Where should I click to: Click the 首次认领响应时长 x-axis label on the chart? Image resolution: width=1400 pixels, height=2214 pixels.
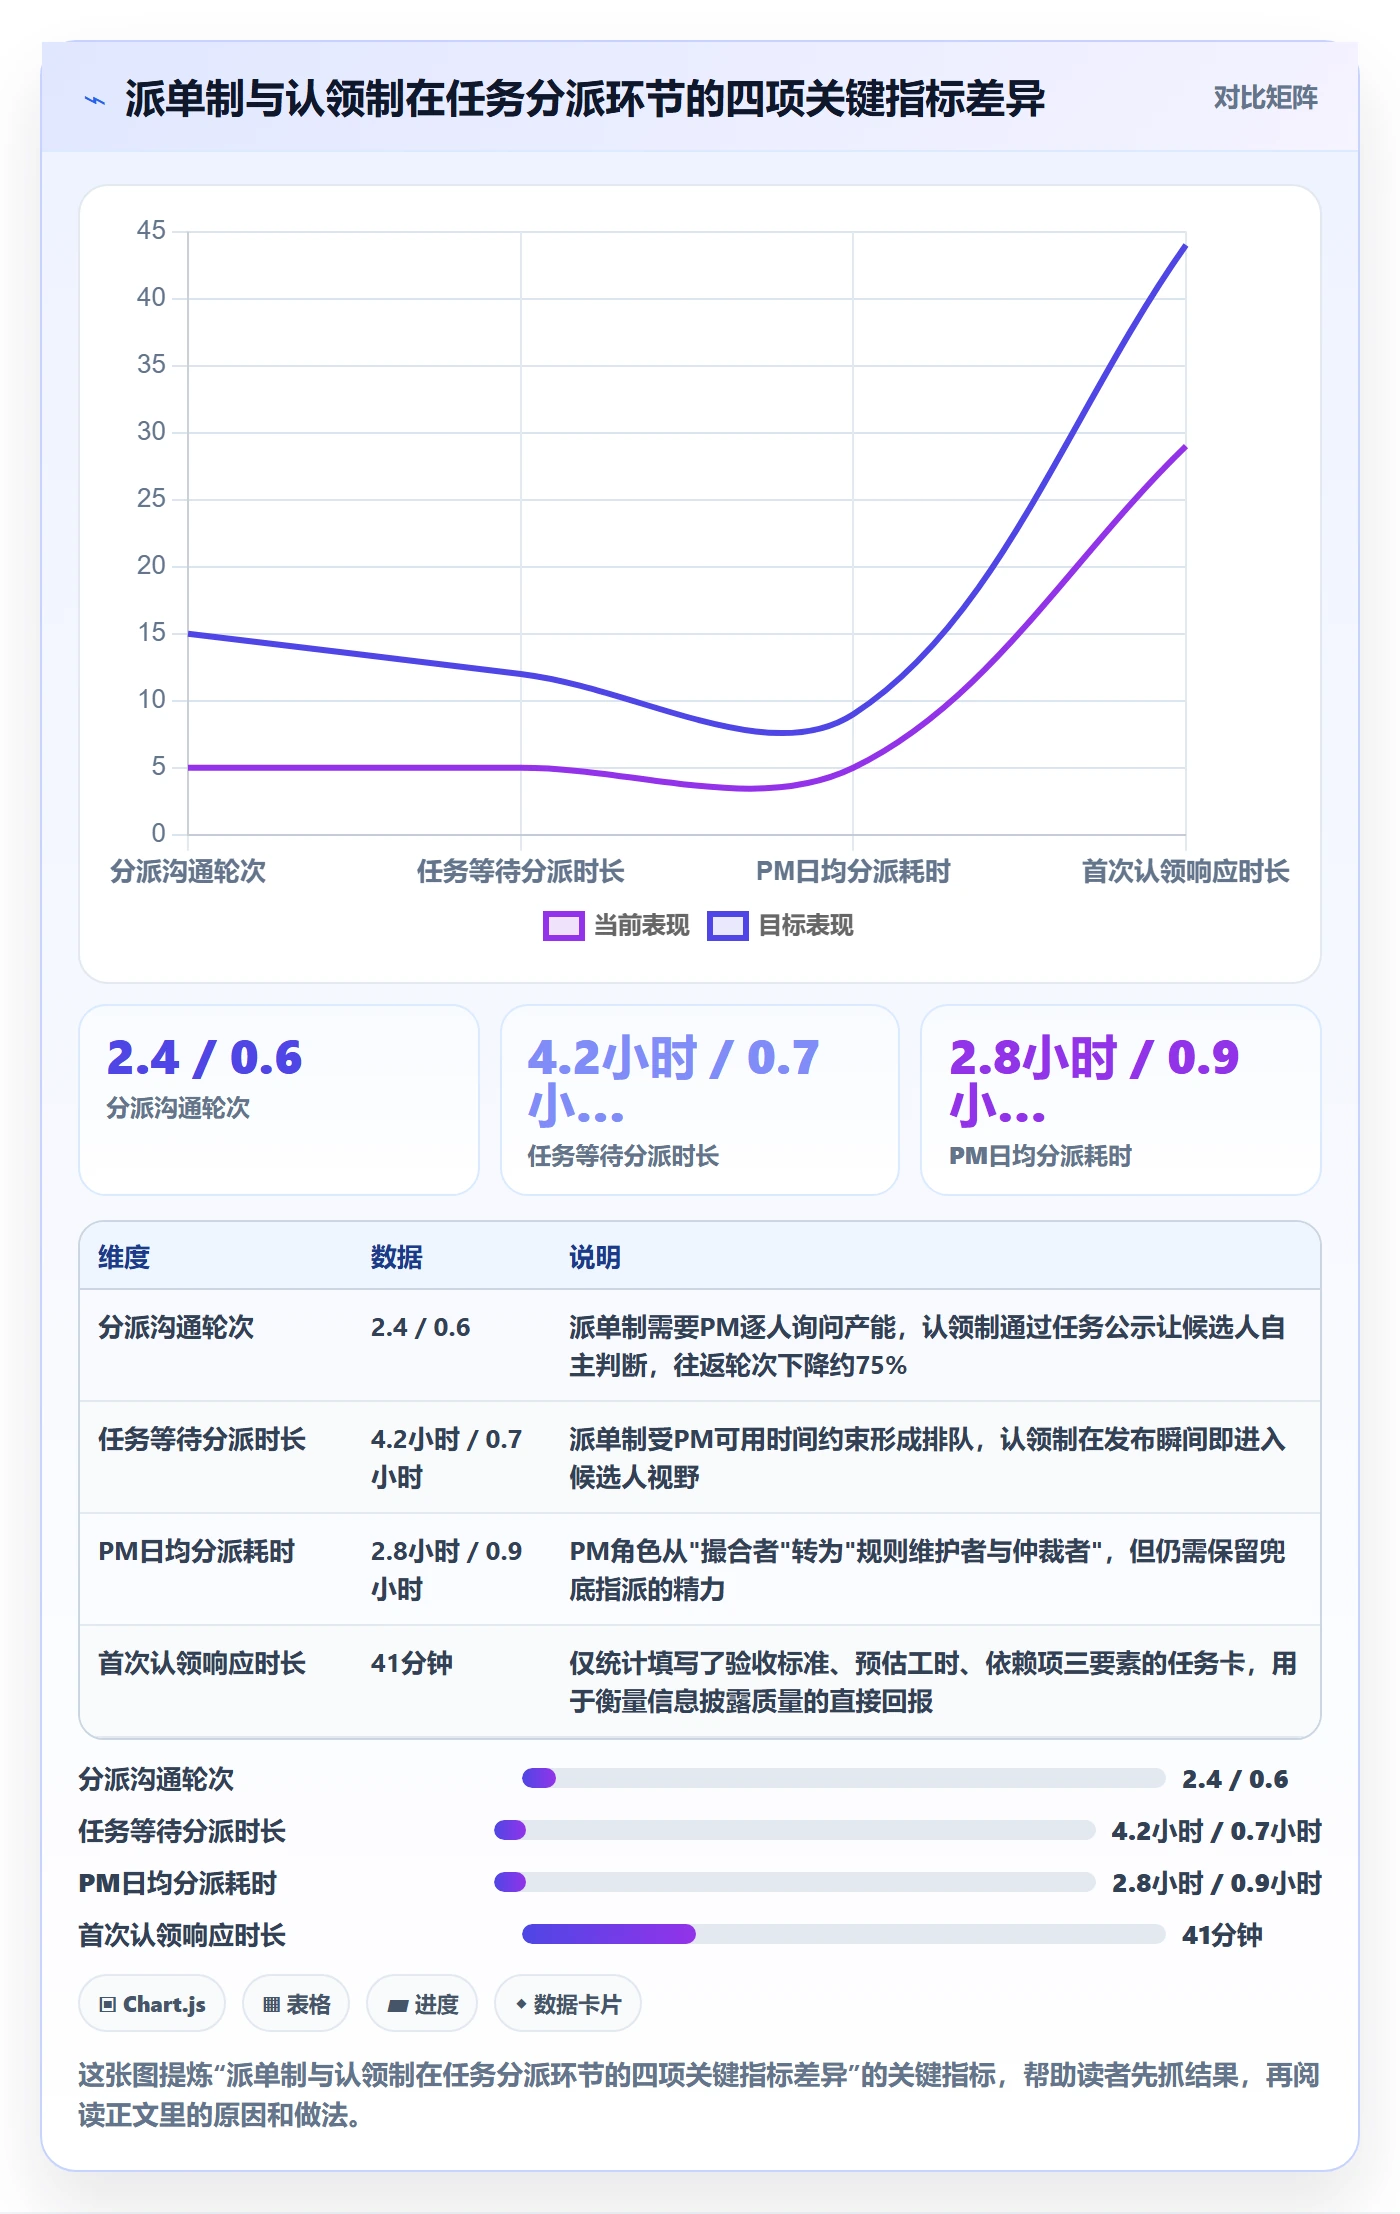point(1186,871)
